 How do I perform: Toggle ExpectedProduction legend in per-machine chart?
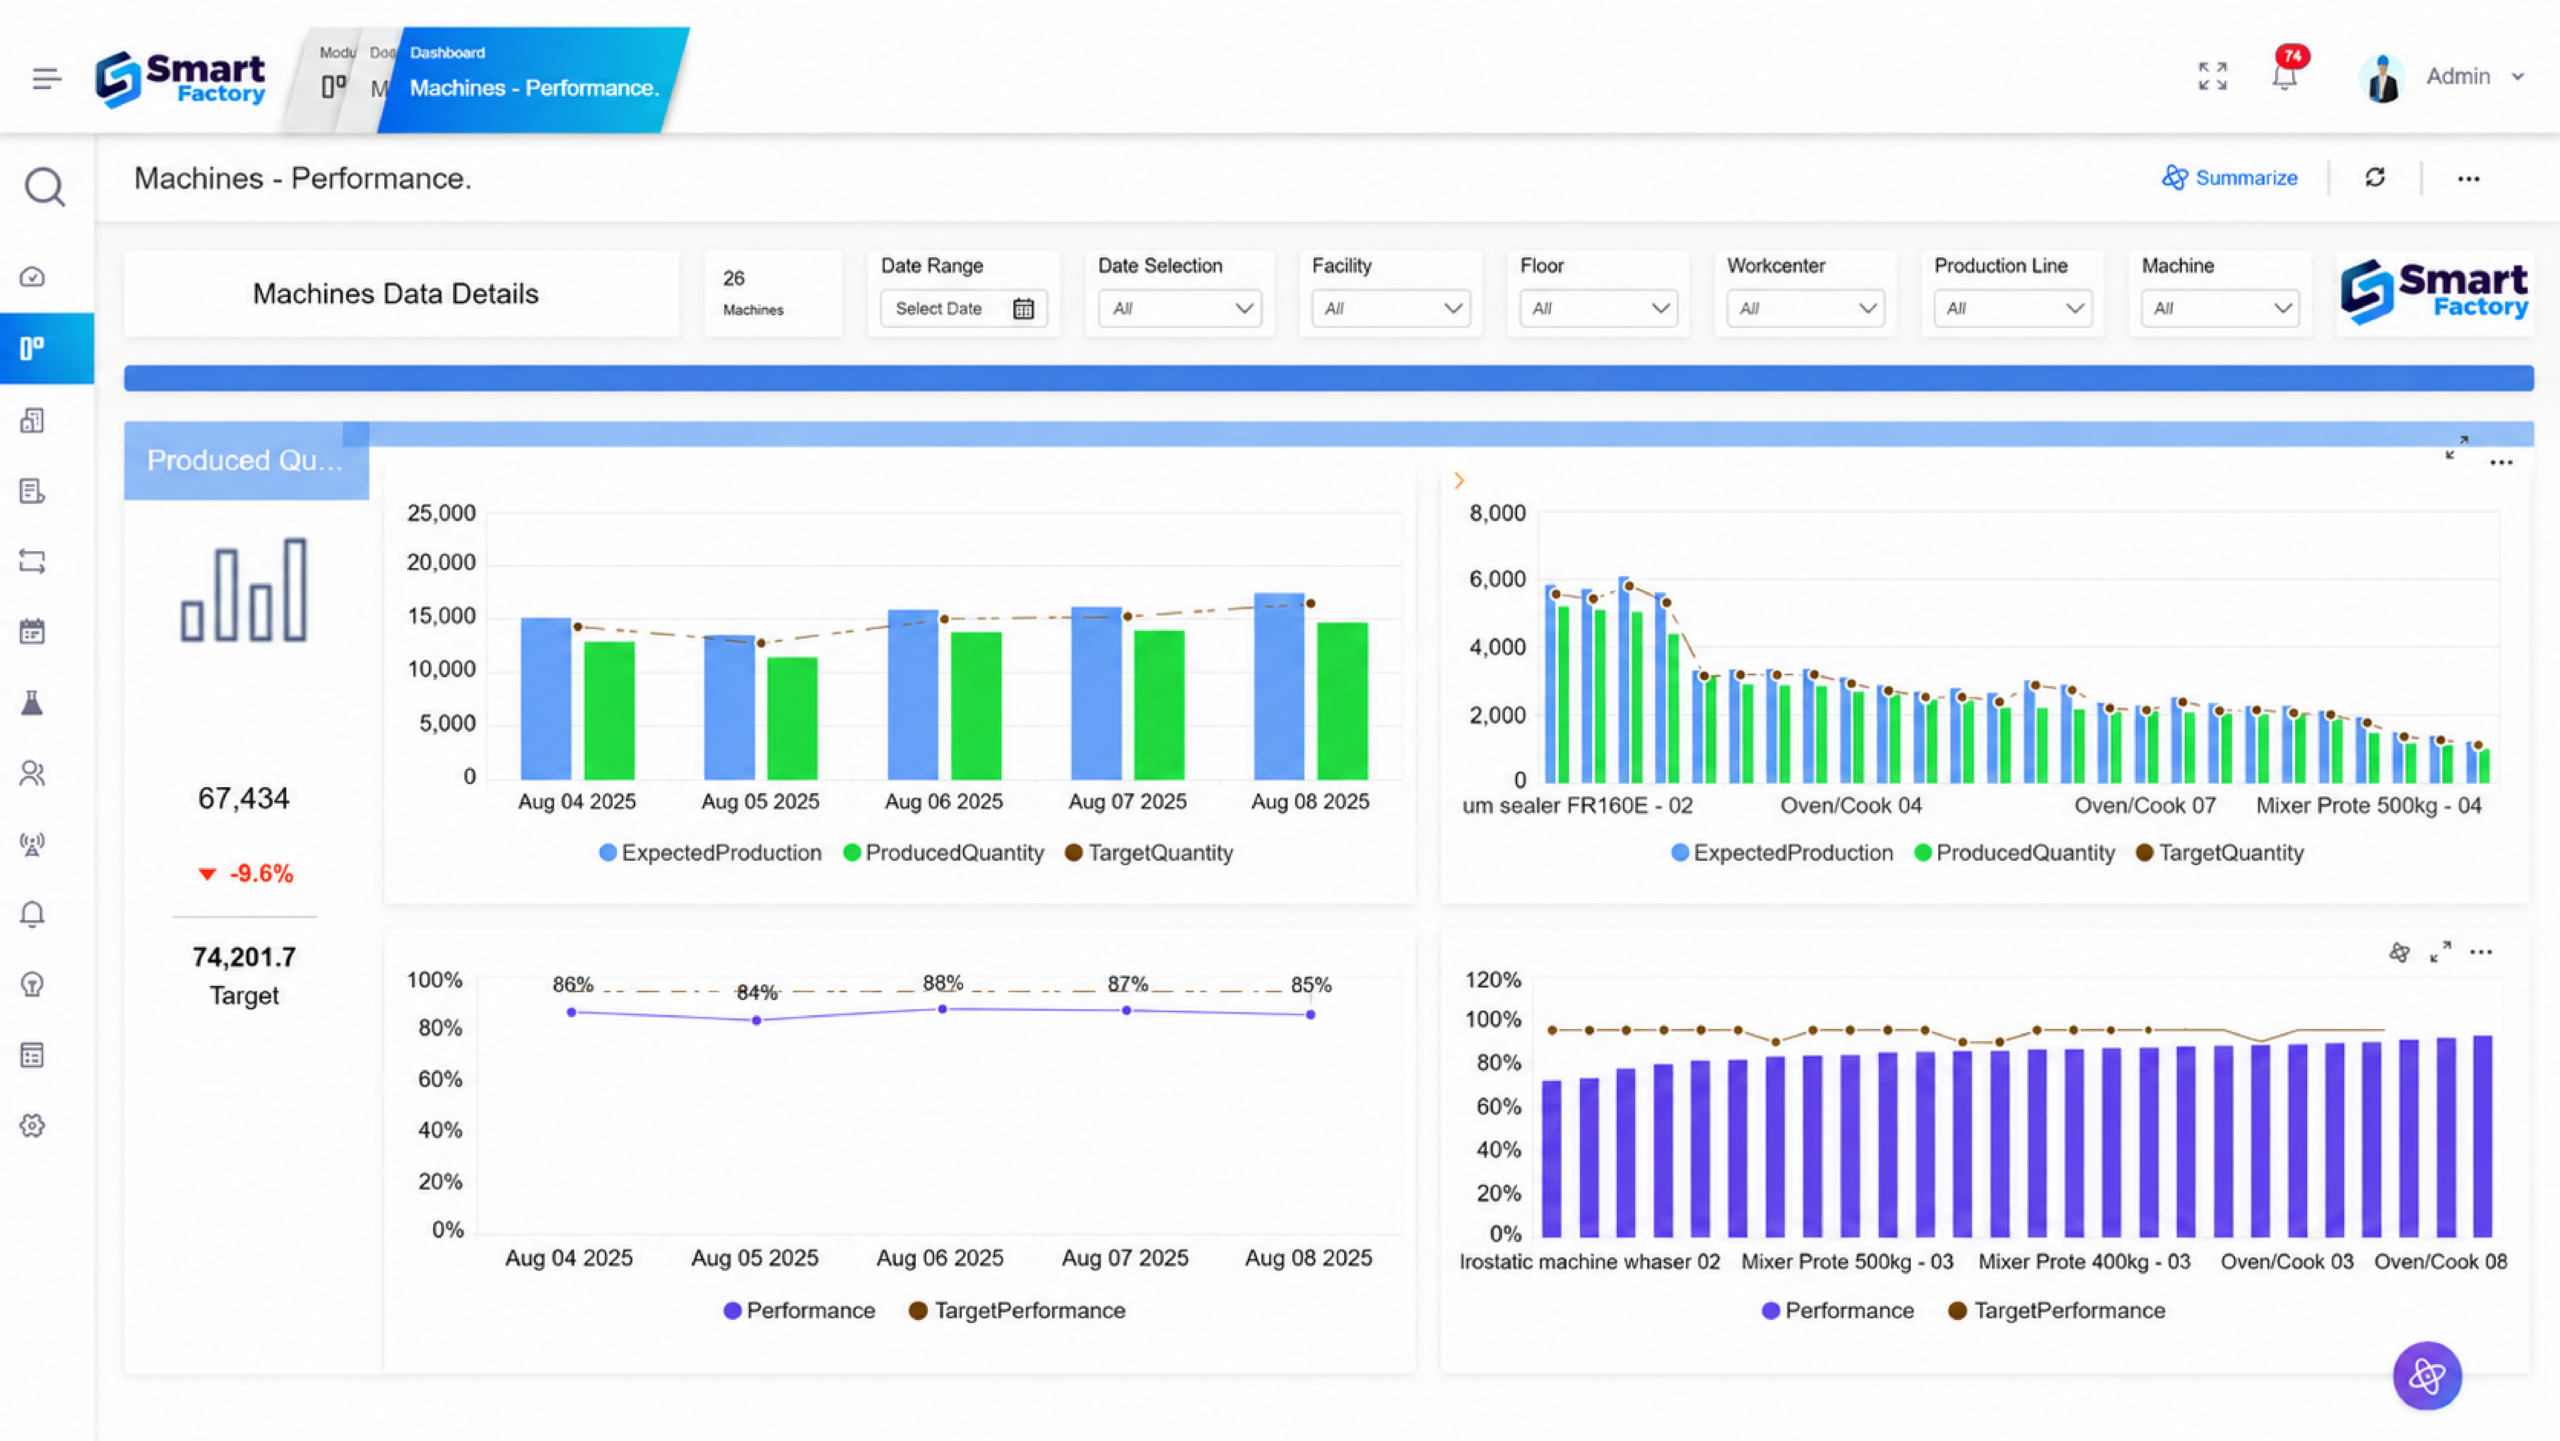point(1782,853)
